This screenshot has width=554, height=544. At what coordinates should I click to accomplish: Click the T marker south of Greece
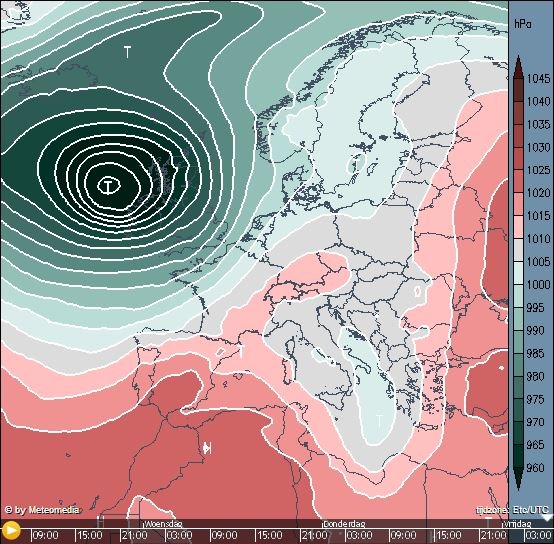pos(379,421)
